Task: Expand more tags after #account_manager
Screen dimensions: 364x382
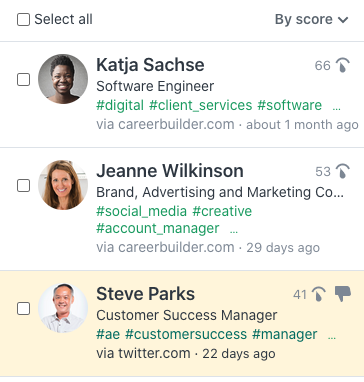Action: tap(234, 231)
